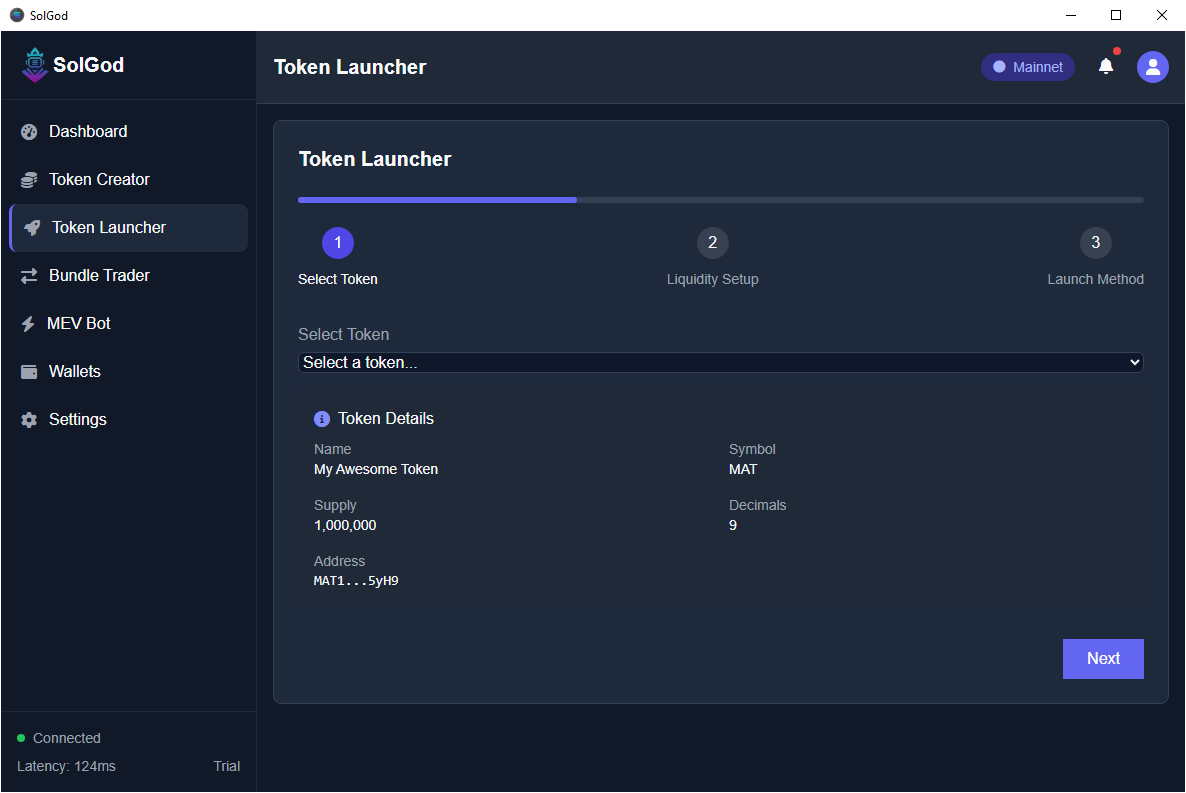Open the Dashboard menu entry
Viewport: 1186px width, 793px height.
click(x=88, y=131)
